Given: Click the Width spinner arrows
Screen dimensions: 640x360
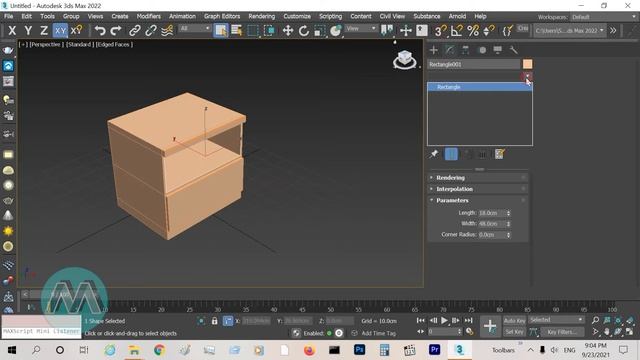Looking at the screenshot, I should (508, 224).
